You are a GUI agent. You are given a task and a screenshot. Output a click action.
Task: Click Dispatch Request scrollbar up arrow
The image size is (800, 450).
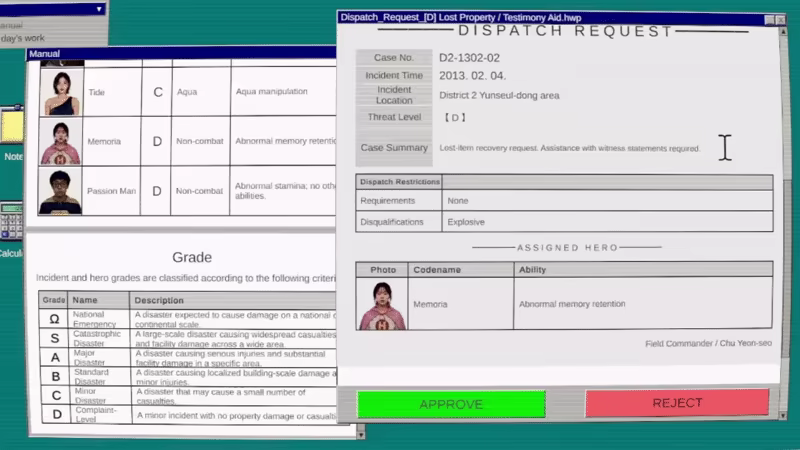point(783,31)
